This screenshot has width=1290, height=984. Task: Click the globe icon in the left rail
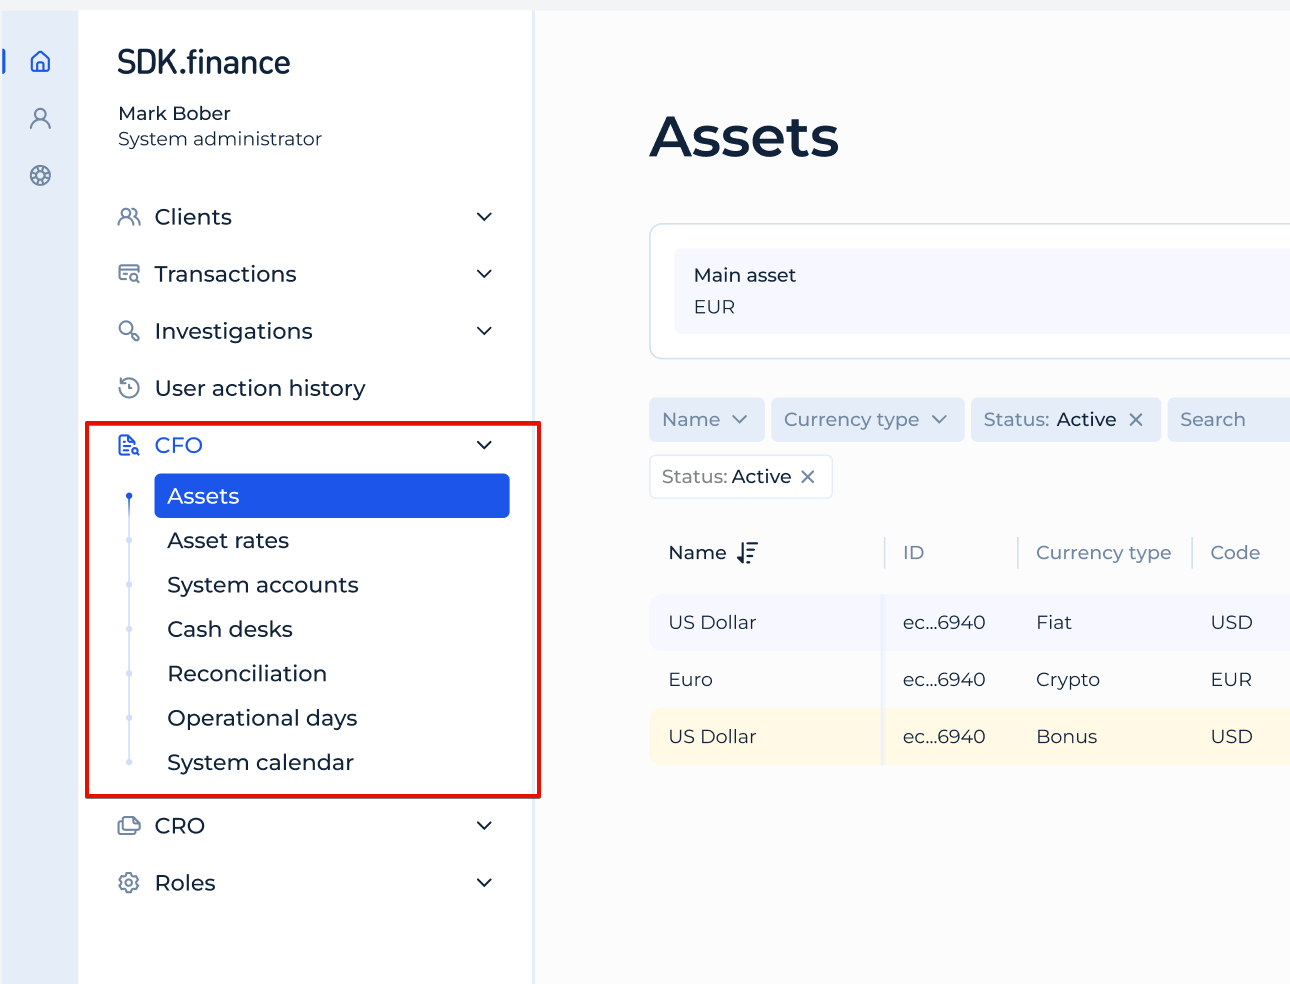coord(40,175)
